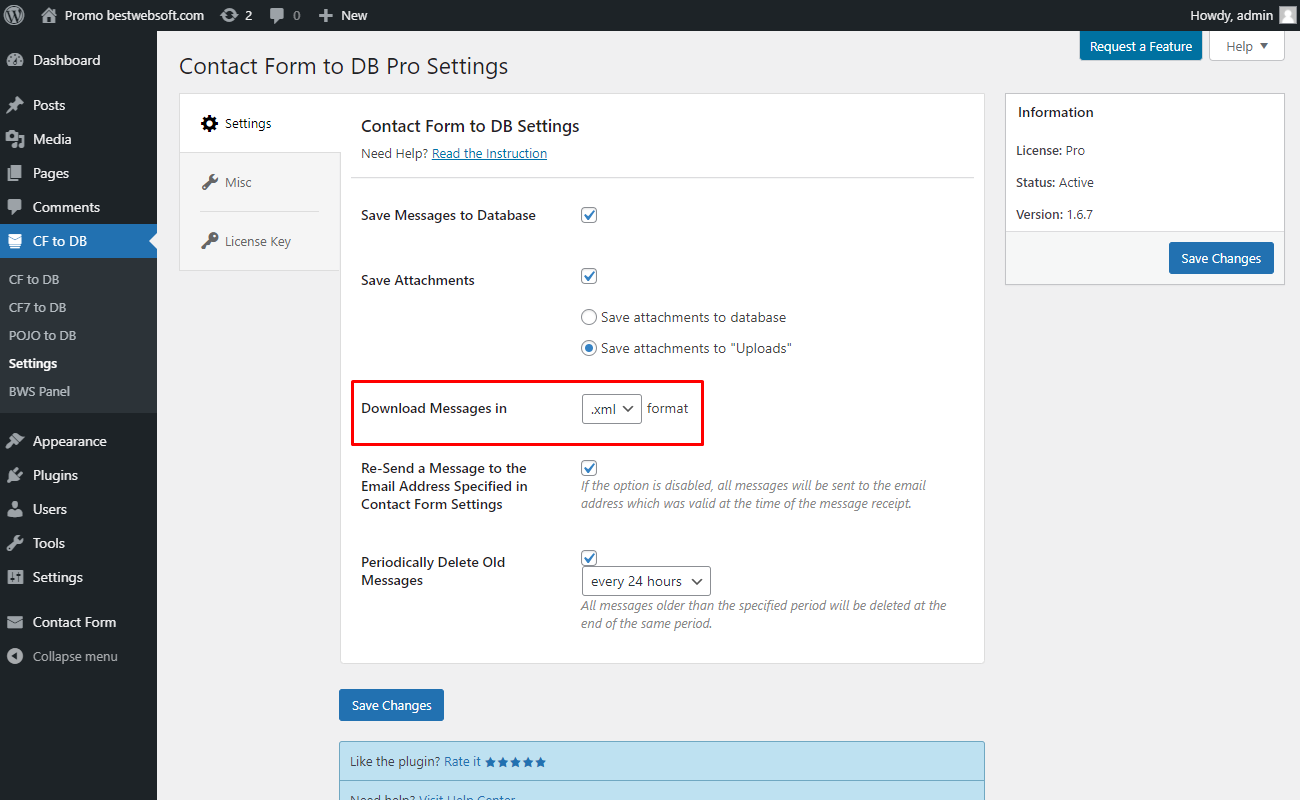
Task: Click the Collapse menu arrow icon
Action: 15,656
